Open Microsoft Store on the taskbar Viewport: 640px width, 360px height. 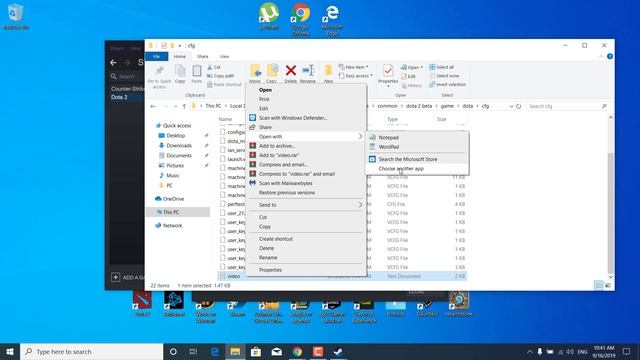[256, 351]
